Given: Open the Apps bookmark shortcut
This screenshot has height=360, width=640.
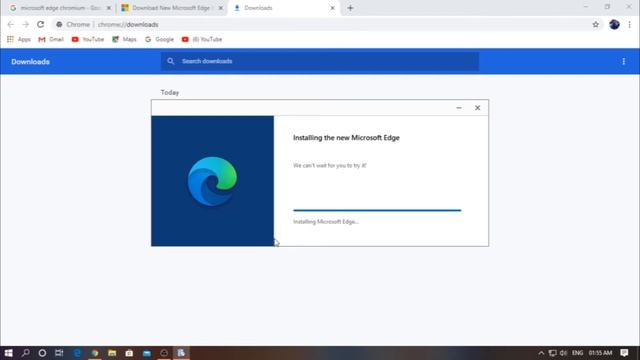Looking at the screenshot, I should click(19, 39).
